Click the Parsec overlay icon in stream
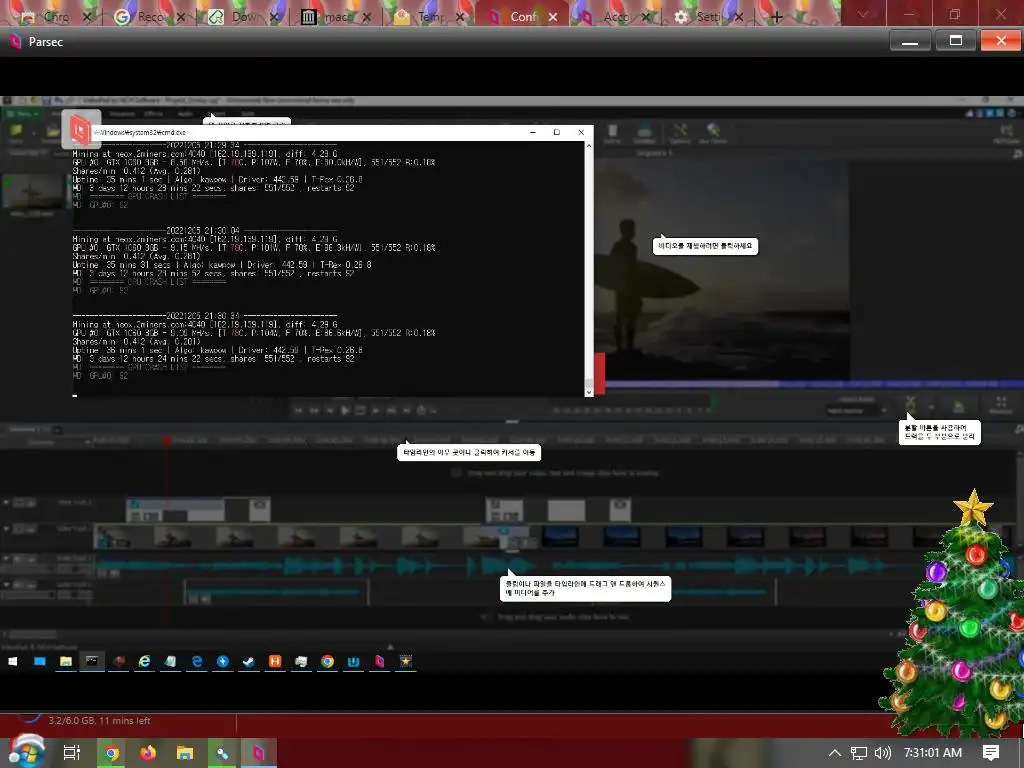Viewport: 1024px width, 768px height. [x=80, y=129]
